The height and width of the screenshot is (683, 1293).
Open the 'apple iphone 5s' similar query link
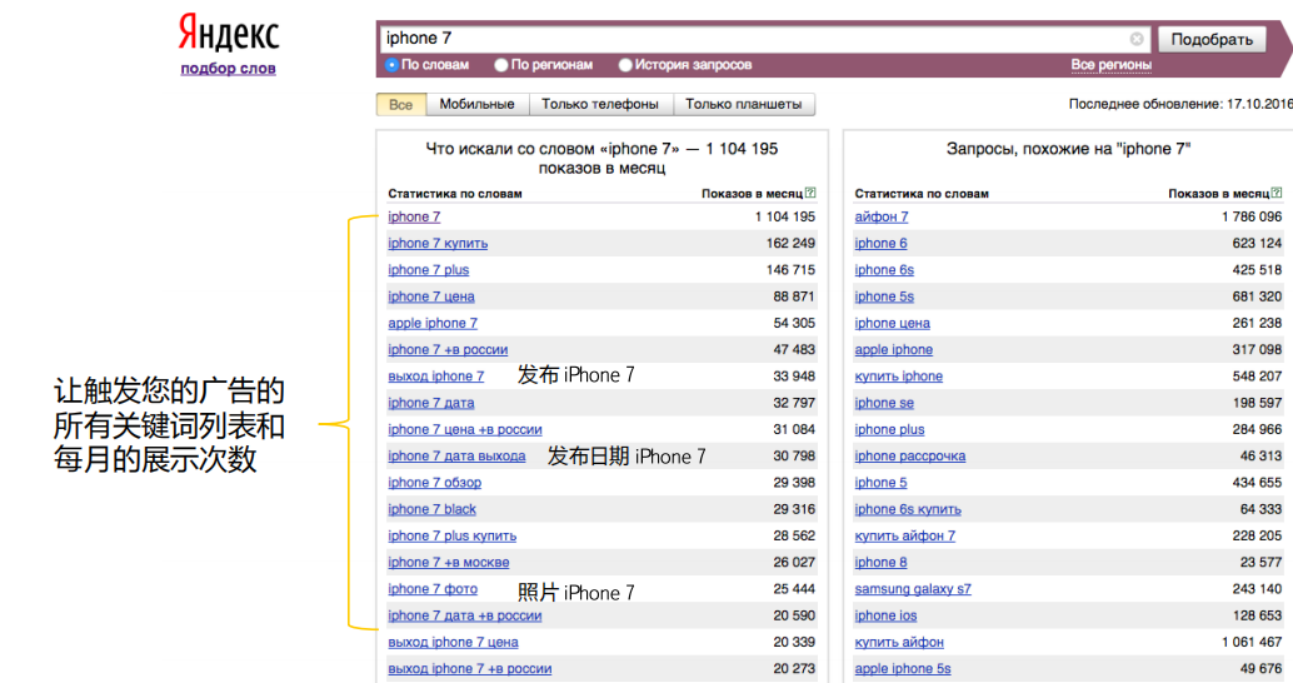coord(903,669)
